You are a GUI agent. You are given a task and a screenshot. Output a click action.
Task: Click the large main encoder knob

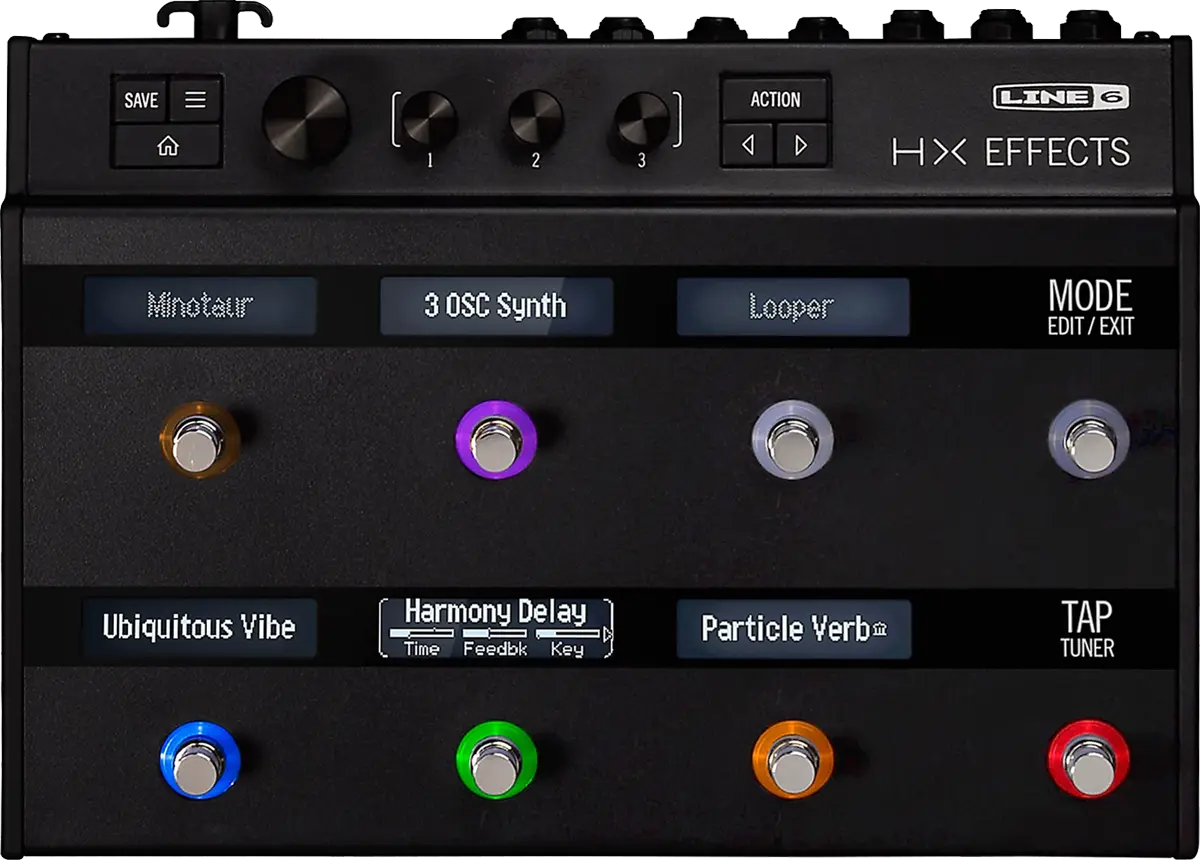[305, 118]
